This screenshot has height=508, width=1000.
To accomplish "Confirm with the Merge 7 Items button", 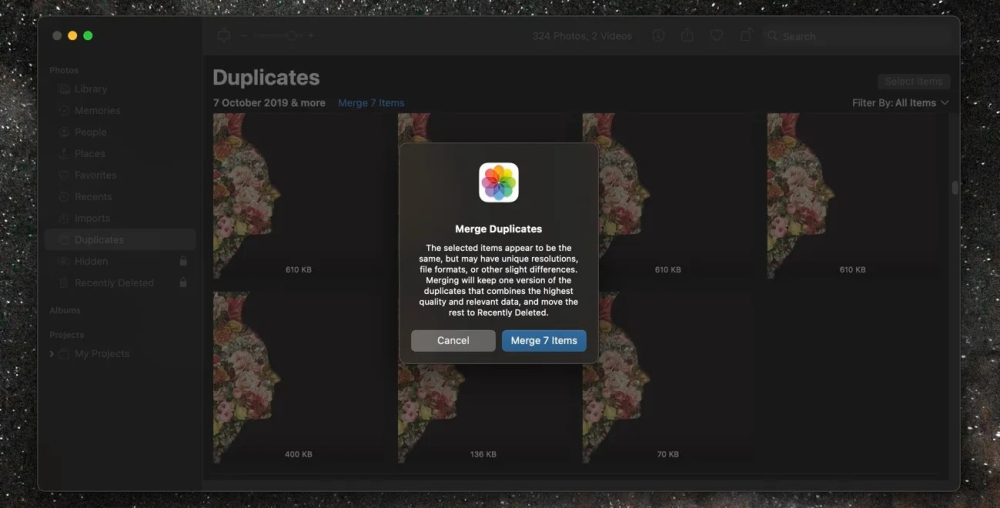I will click(x=543, y=341).
